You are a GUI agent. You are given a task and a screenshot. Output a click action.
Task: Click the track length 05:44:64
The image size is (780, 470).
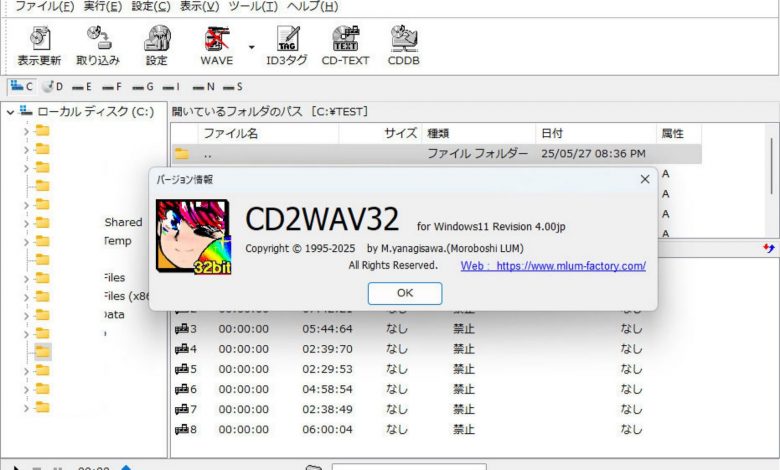[327, 329]
